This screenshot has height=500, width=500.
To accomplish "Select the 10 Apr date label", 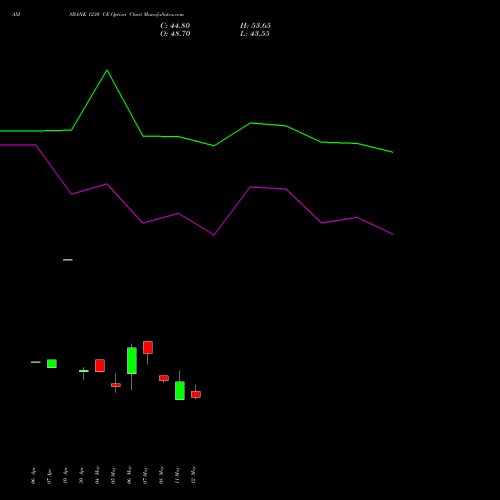I will point(65,476).
